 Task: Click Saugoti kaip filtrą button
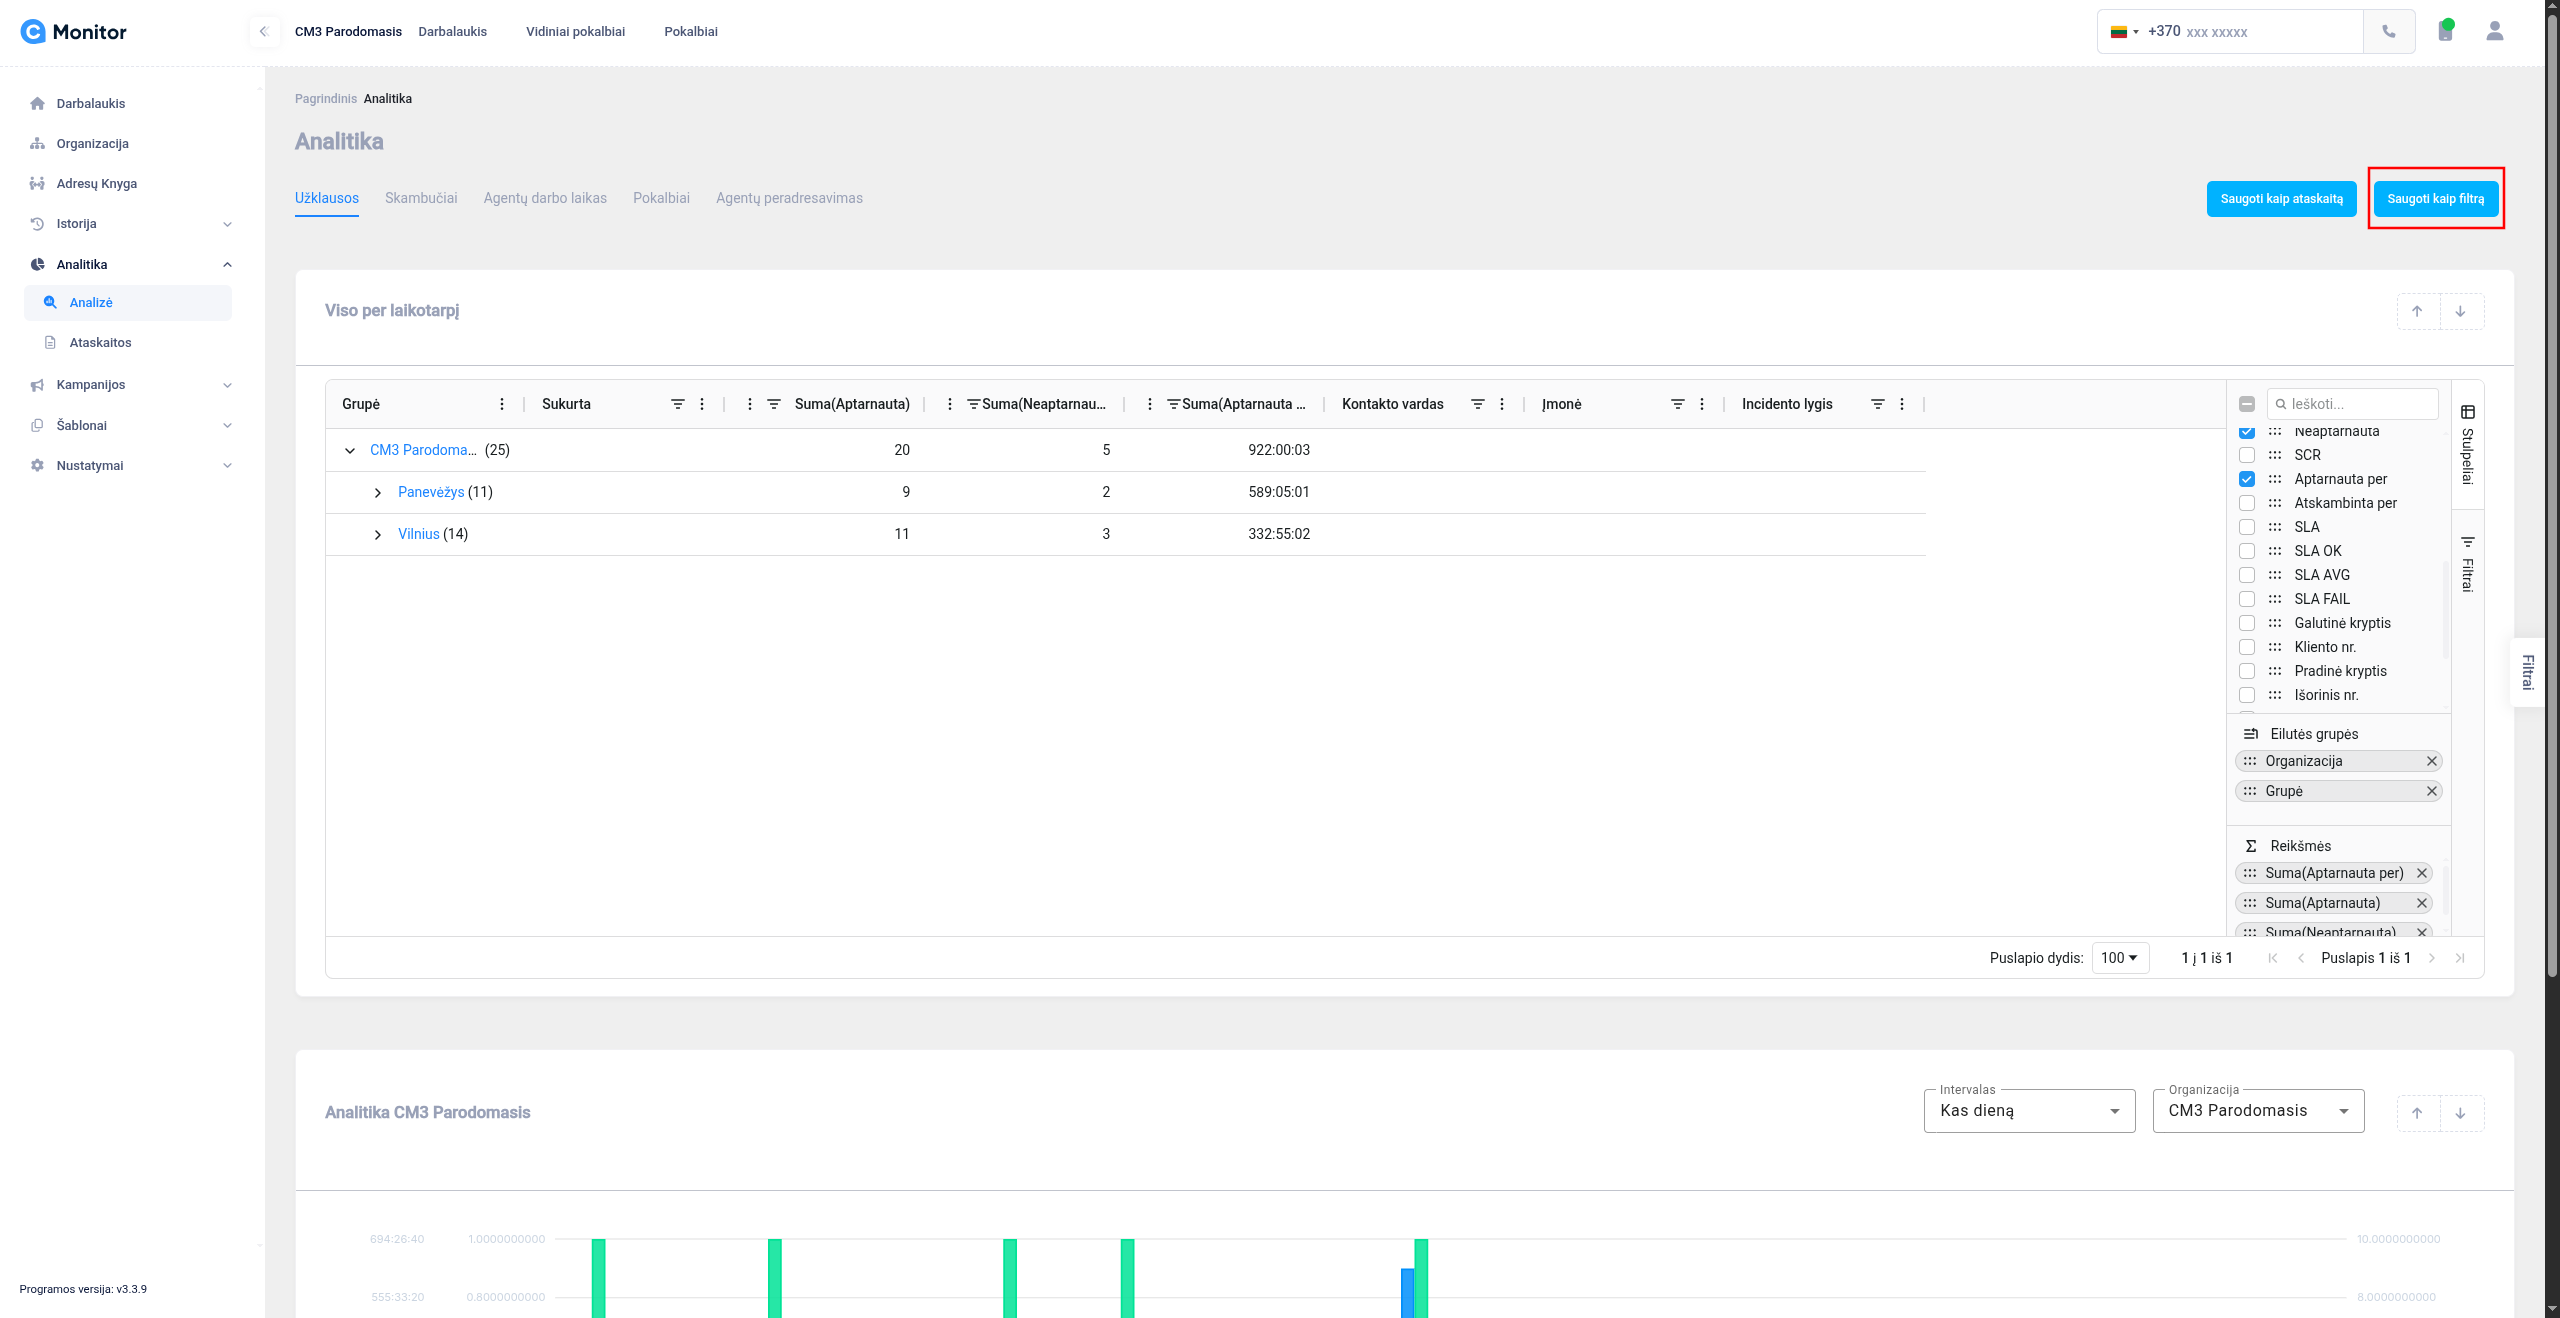[x=2435, y=199]
